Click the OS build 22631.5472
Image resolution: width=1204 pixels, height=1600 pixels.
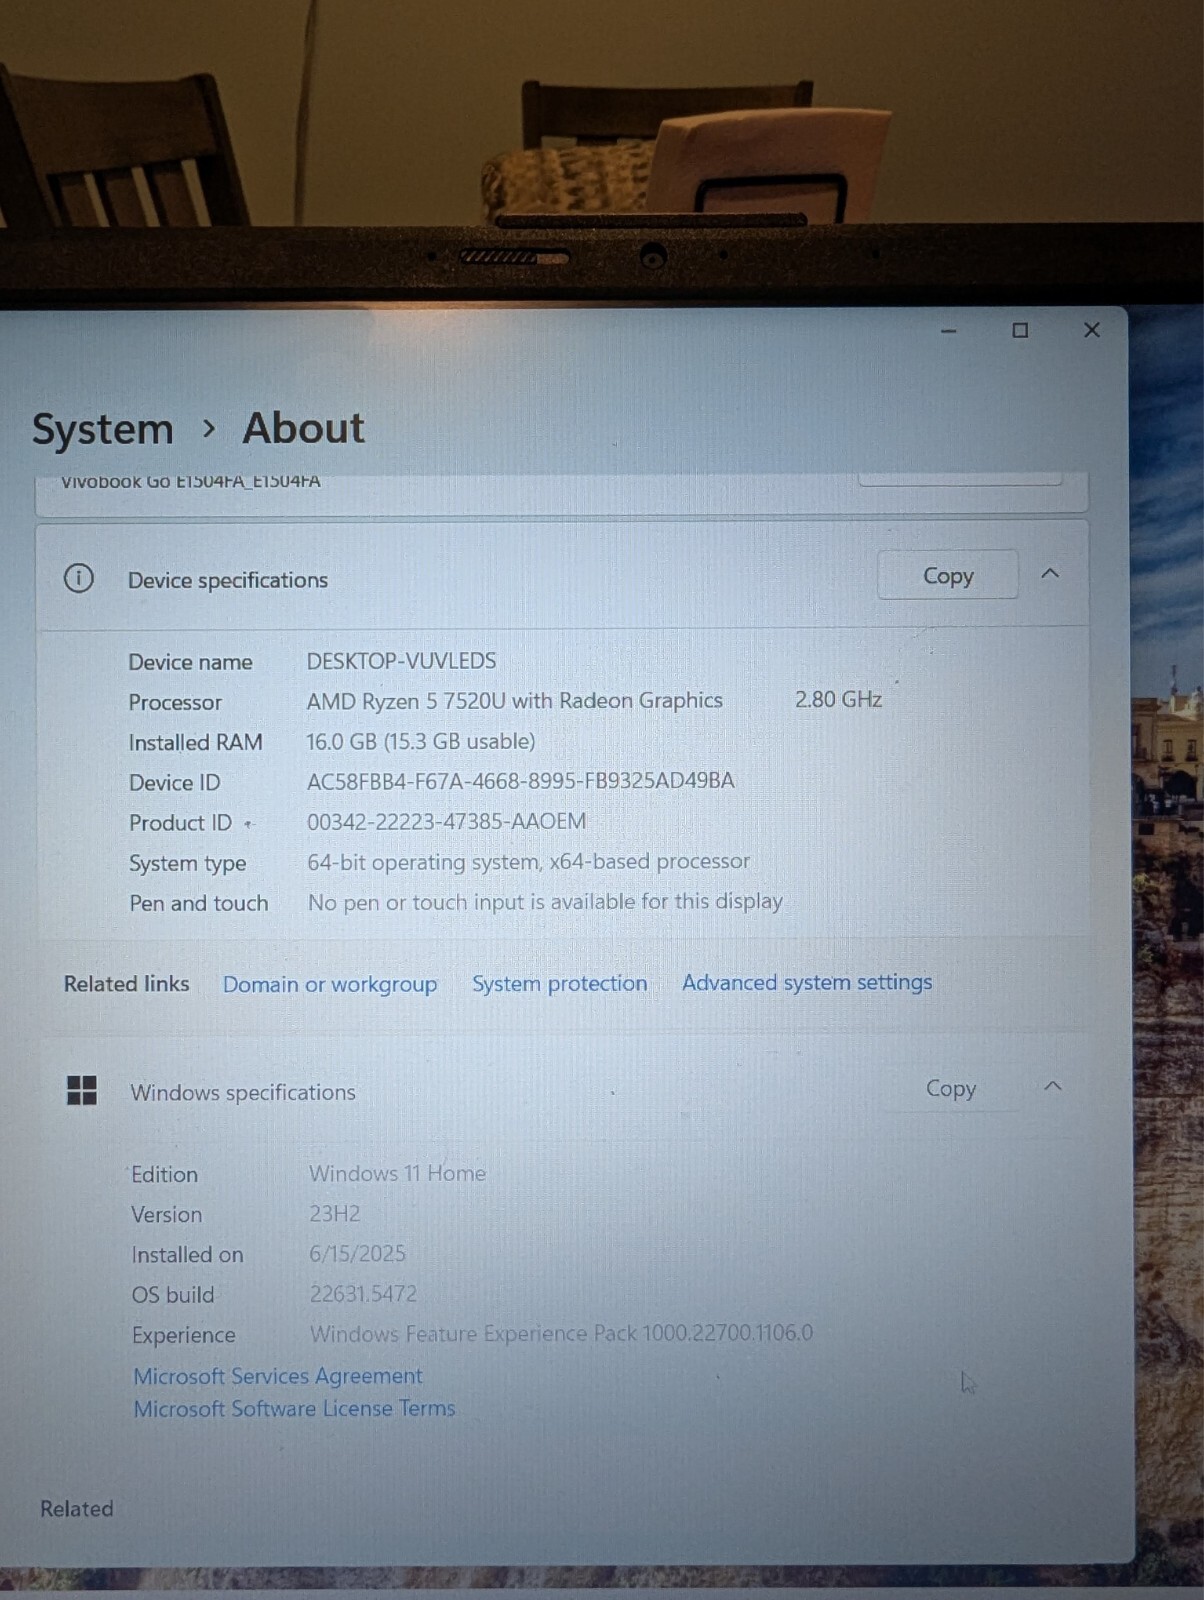(x=362, y=1293)
